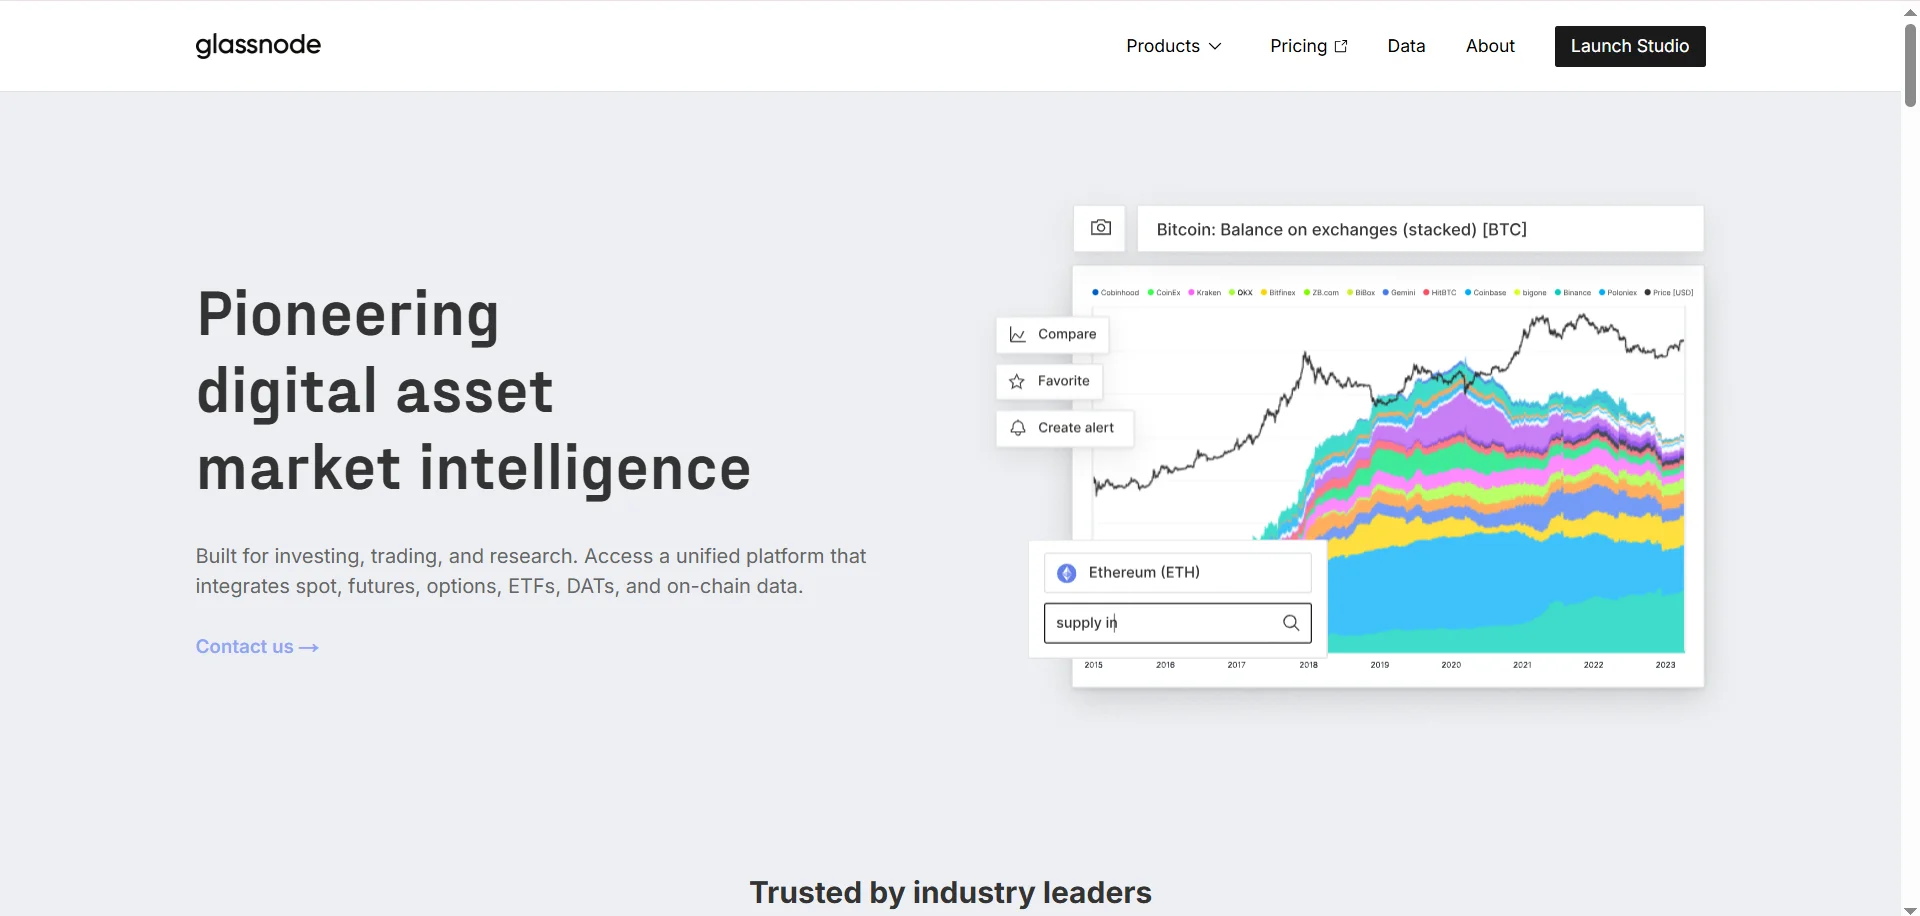1920x916 pixels.
Task: Toggle the Binance legend entry
Action: coord(1573,293)
